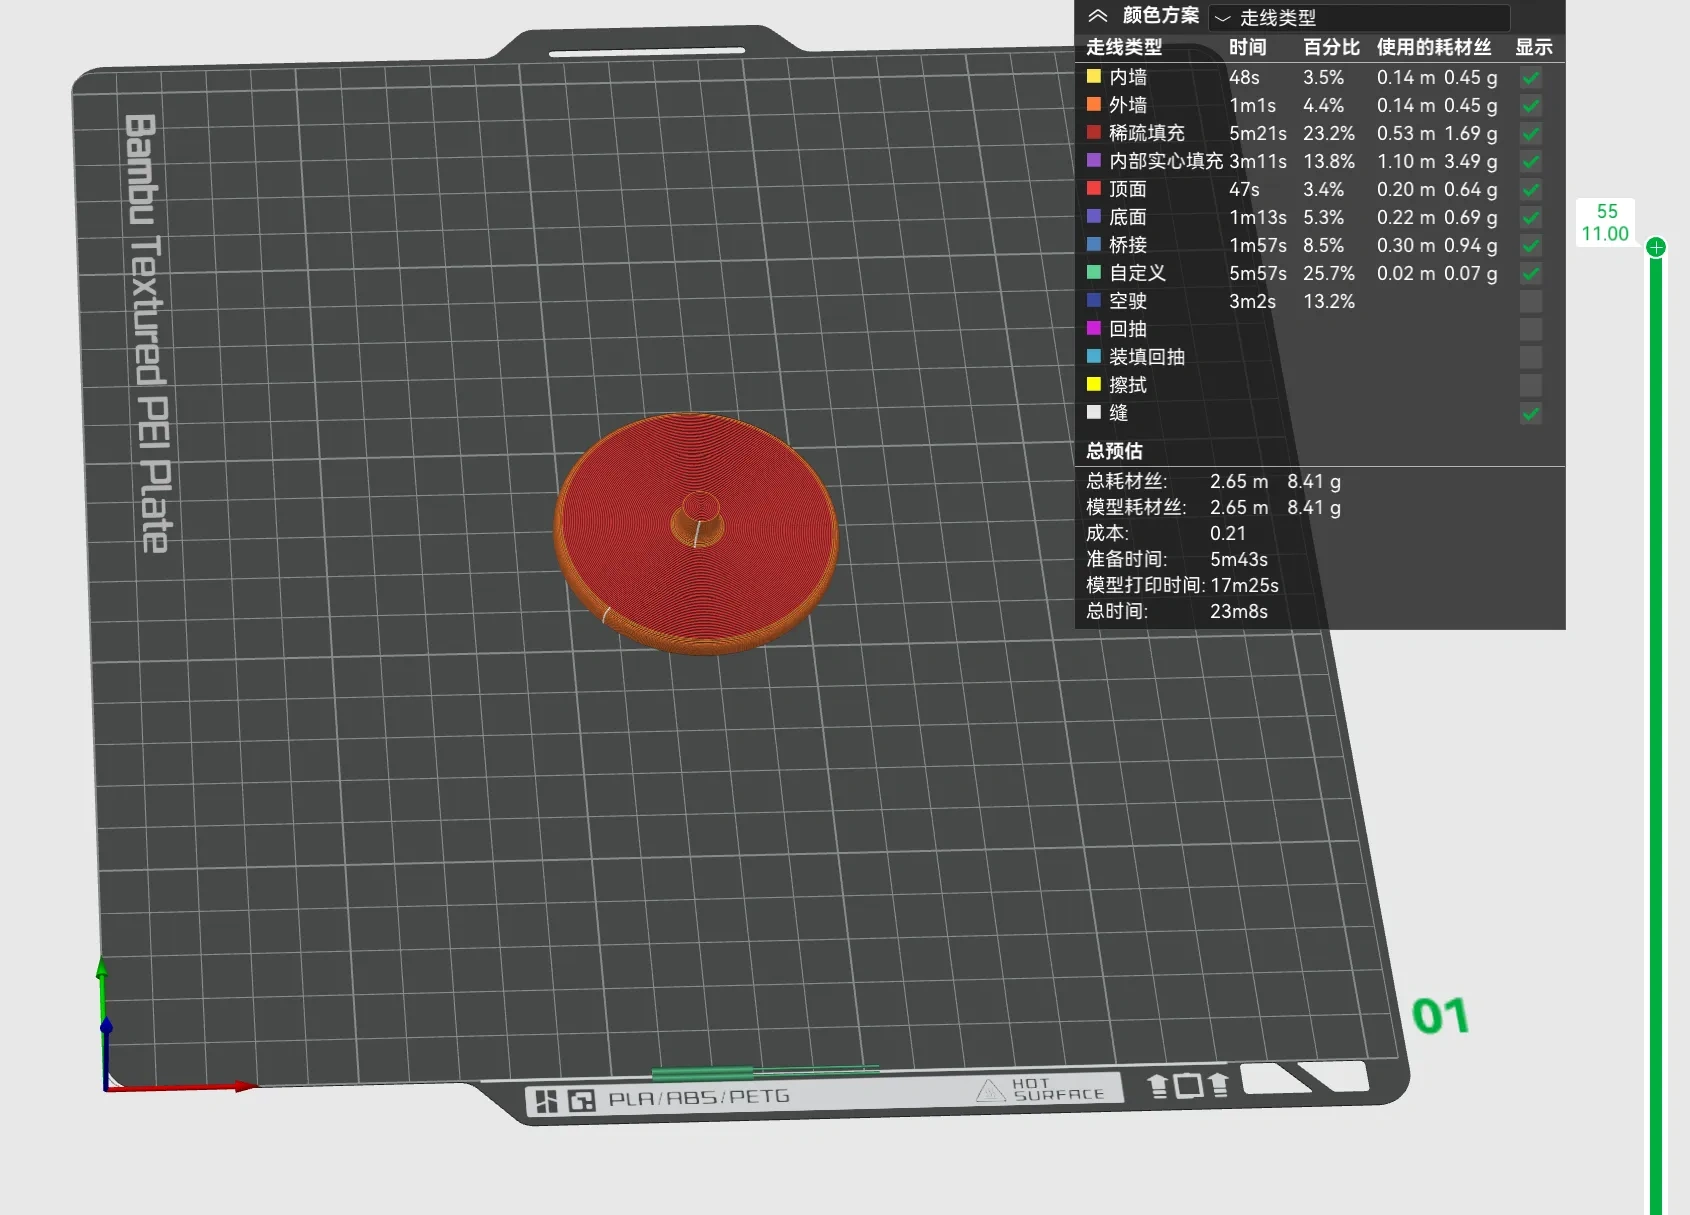Viewport: 1690px width, 1215px height.
Task: Click the orange 外墙 color swatch
Action: (1094, 104)
